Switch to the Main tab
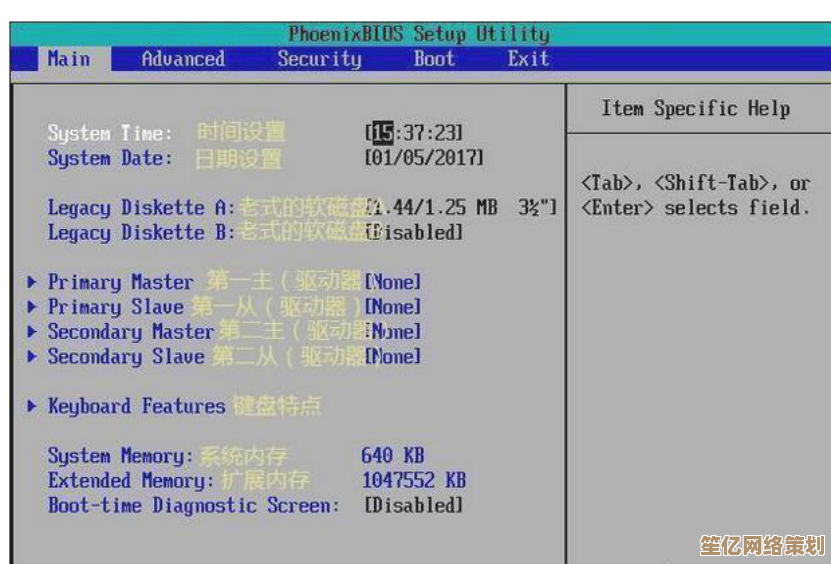 (x=74, y=58)
